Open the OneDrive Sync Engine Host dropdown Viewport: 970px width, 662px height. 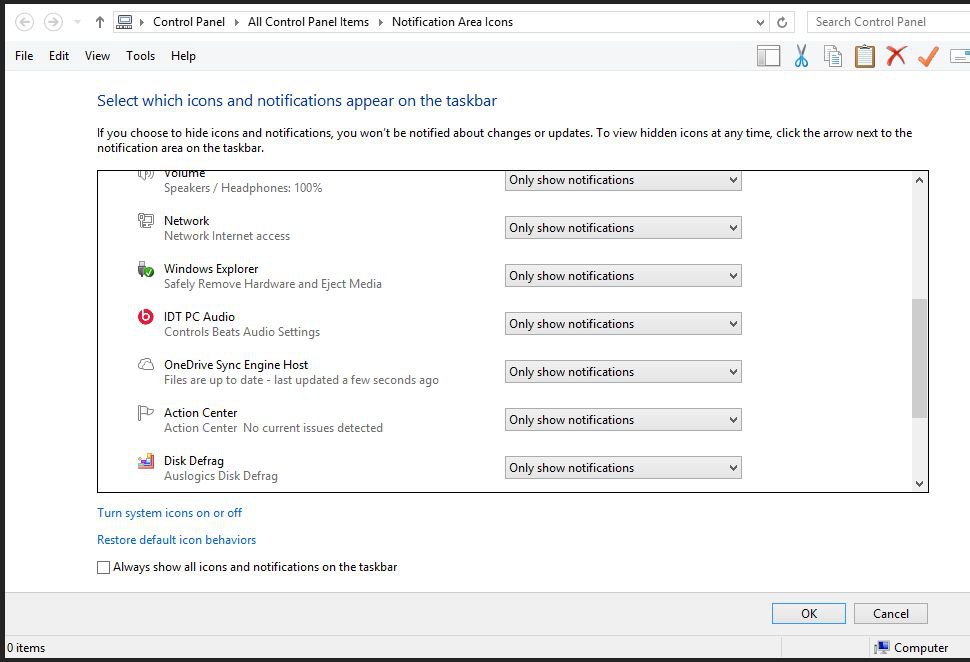(623, 372)
